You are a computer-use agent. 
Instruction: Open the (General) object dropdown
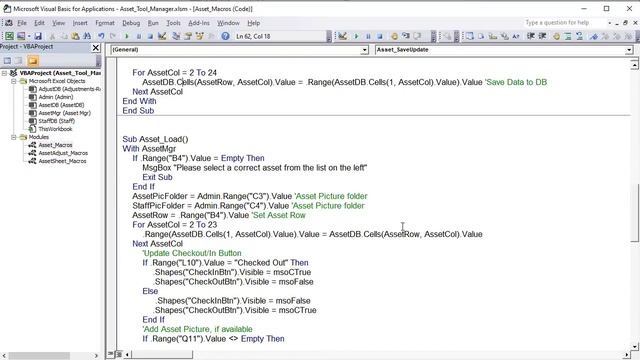click(x=364, y=50)
